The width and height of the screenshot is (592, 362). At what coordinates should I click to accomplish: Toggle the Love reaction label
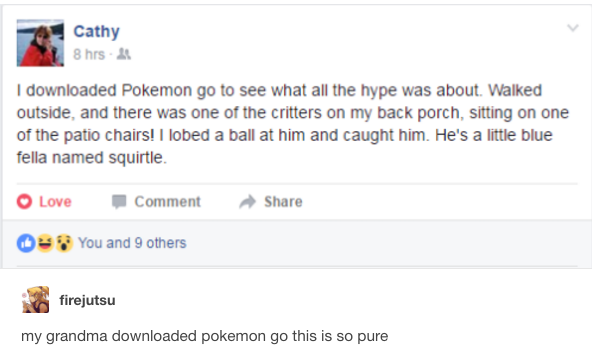point(55,202)
